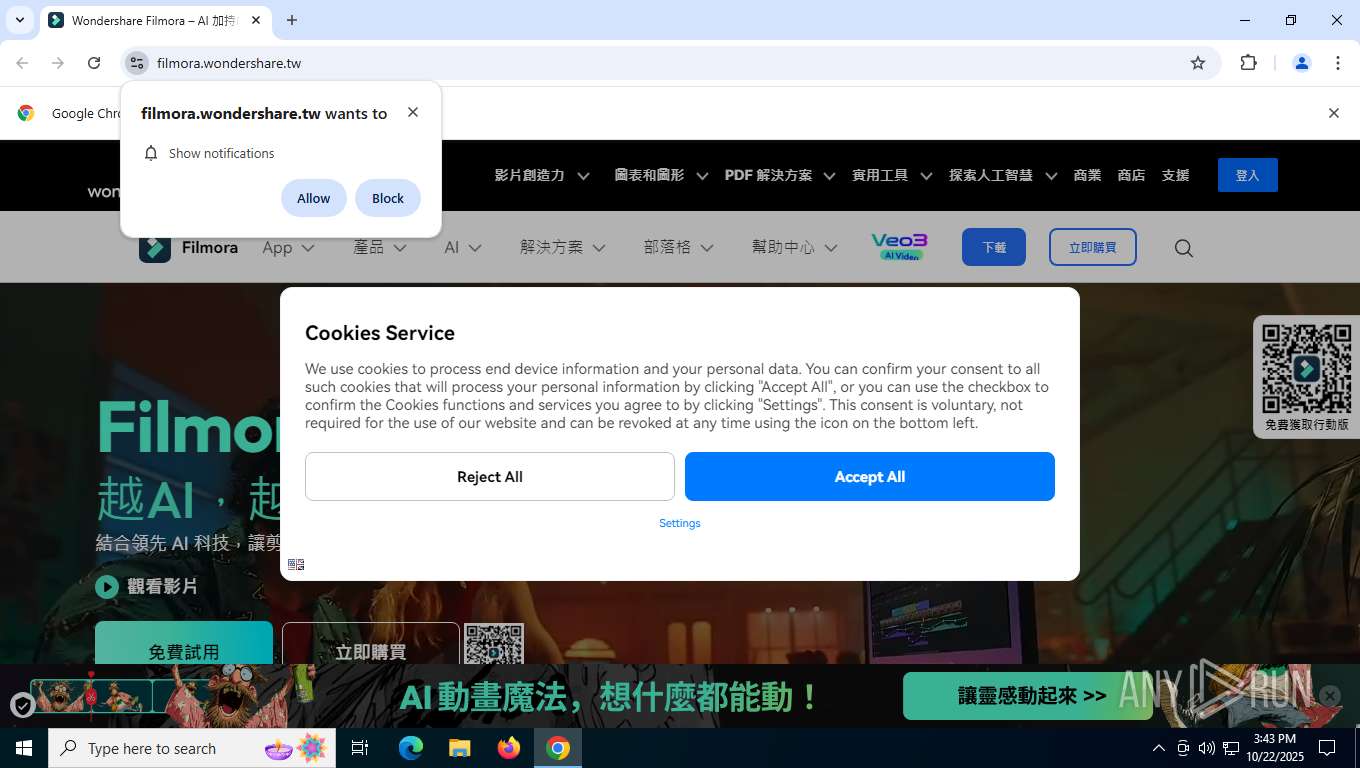Expand the 圖表和圖形 menu
Image resolution: width=1360 pixels, height=768 pixels.
click(661, 175)
